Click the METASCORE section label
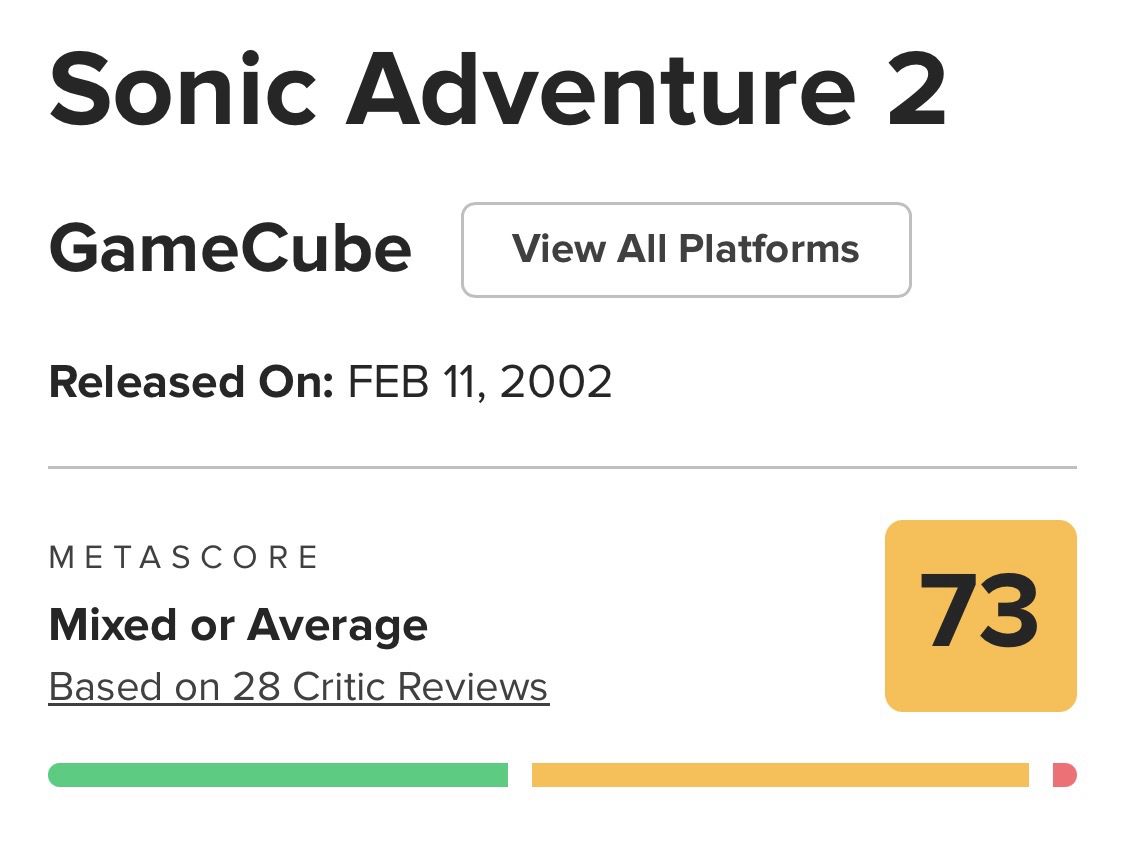Viewport: 1125px width, 842px height. click(x=184, y=557)
